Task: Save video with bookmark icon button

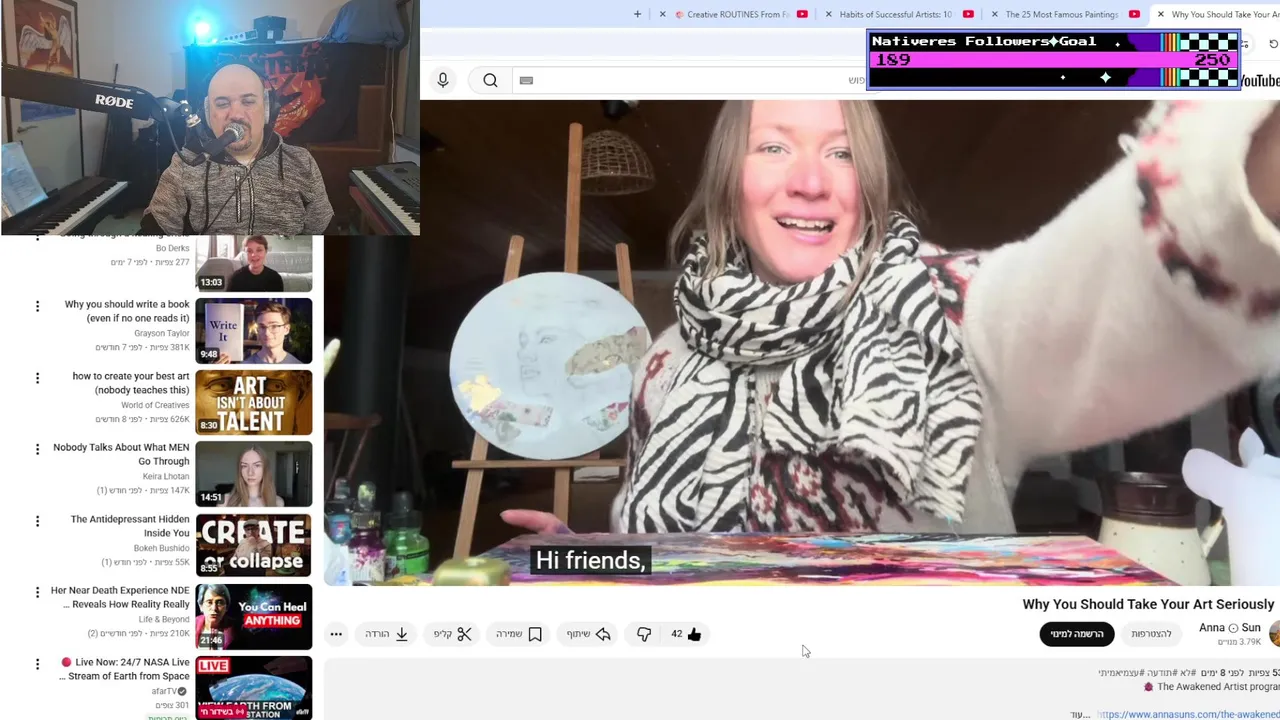Action: 519,634
